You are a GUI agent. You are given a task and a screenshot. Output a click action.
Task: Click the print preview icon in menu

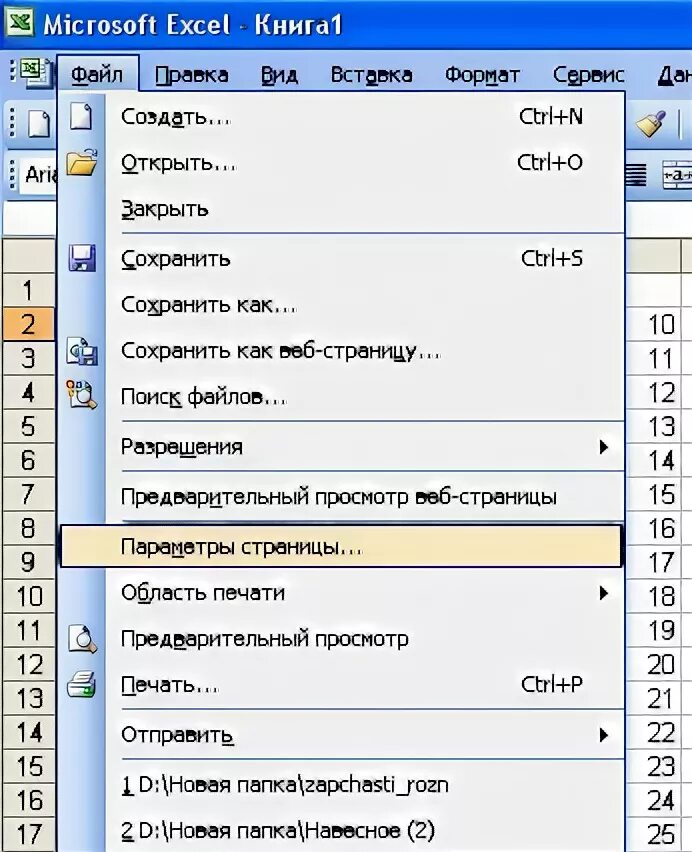82,640
